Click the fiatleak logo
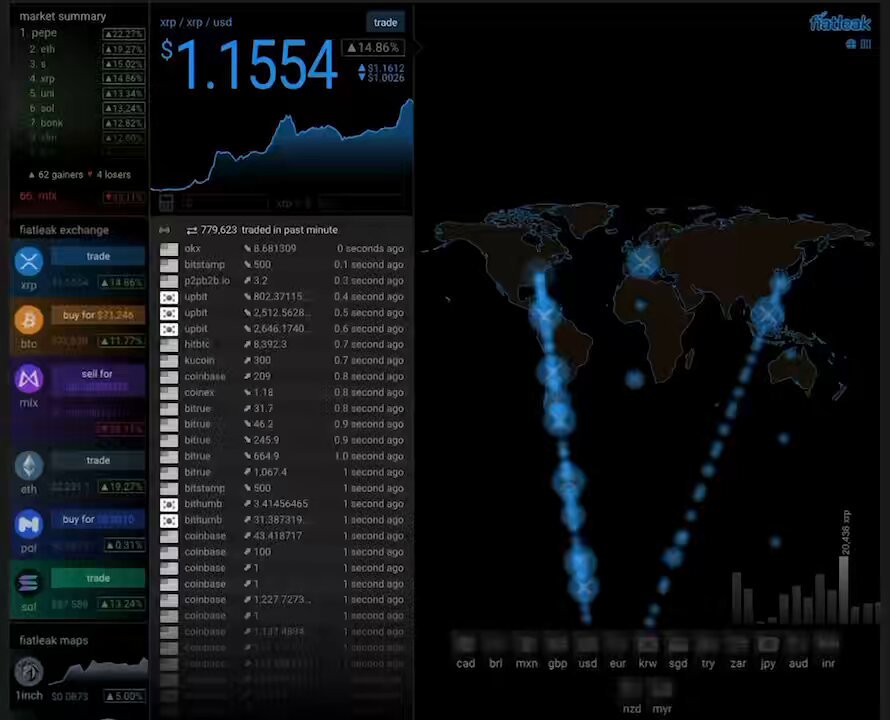This screenshot has width=890, height=720. [x=840, y=22]
